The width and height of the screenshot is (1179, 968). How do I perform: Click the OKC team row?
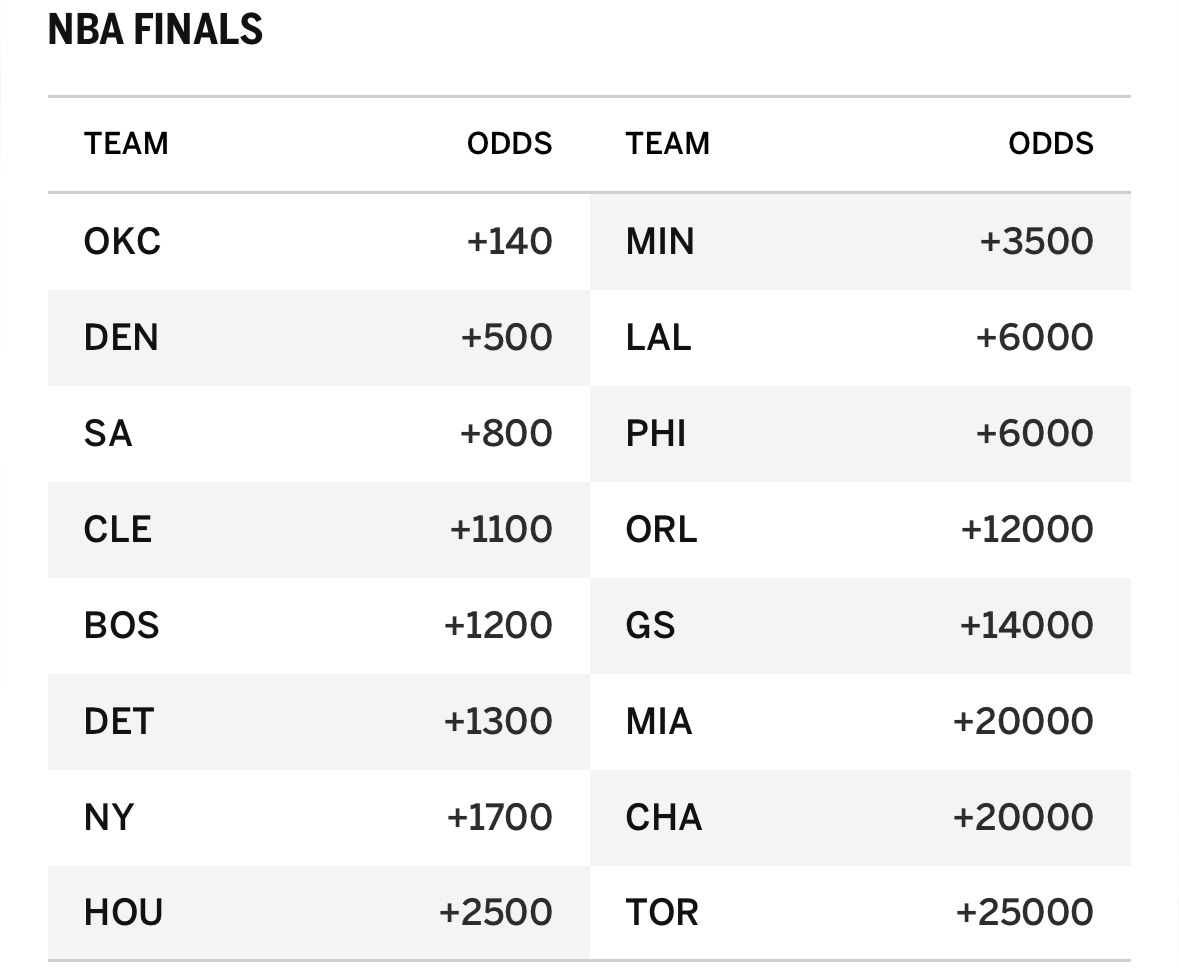pos(319,241)
